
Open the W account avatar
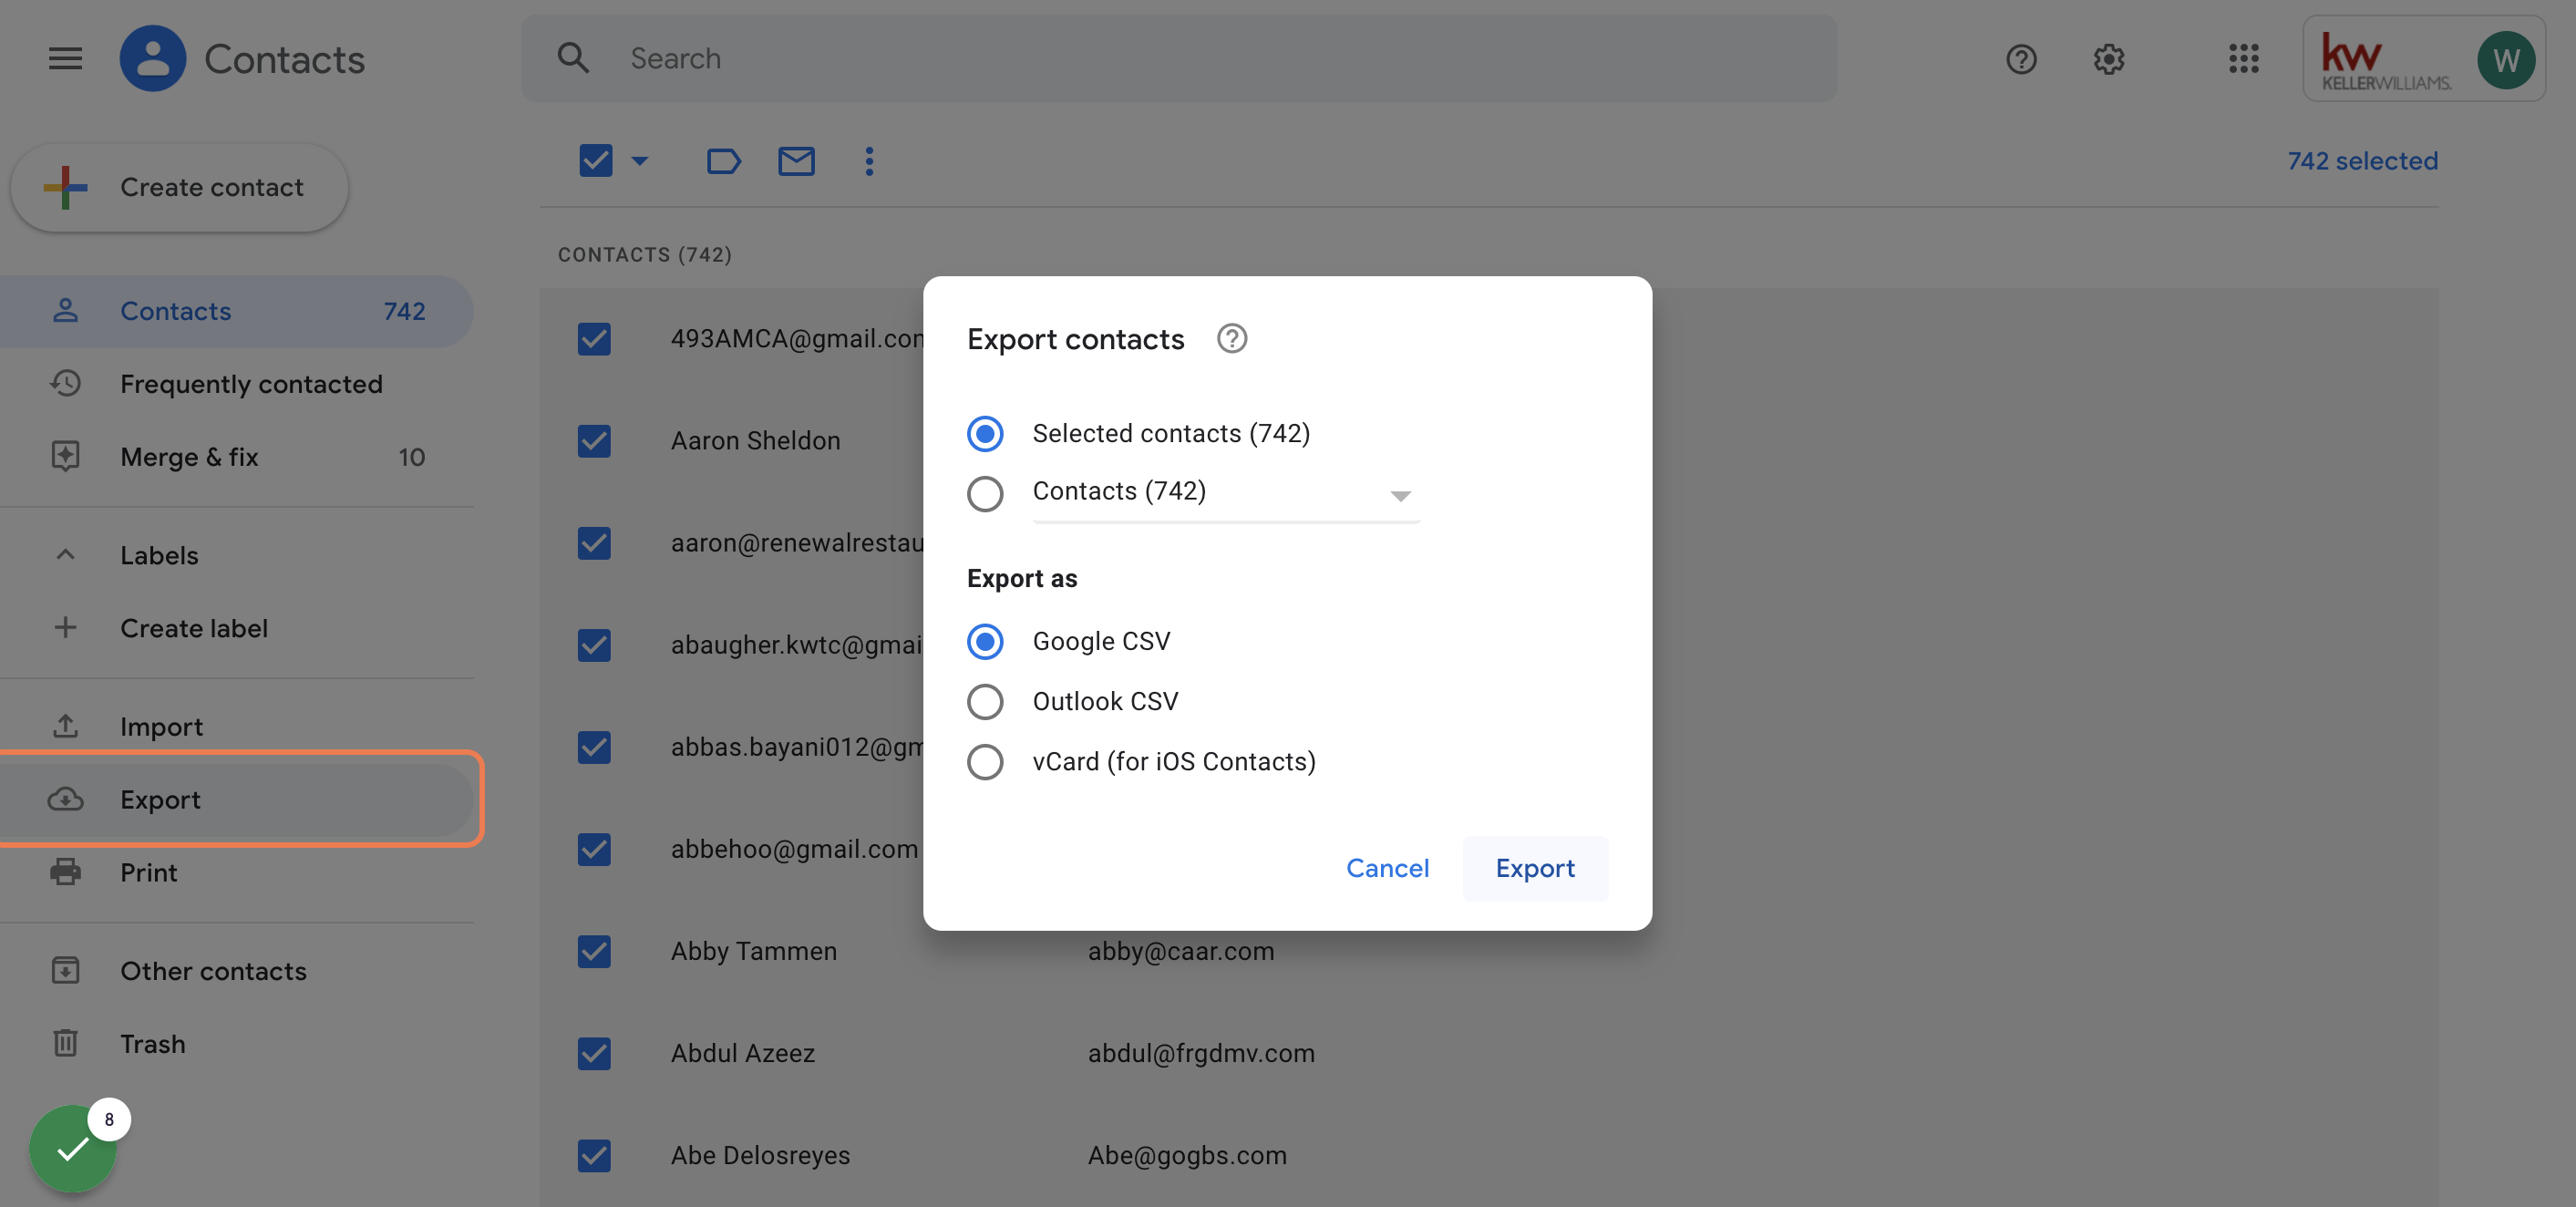2505,60
